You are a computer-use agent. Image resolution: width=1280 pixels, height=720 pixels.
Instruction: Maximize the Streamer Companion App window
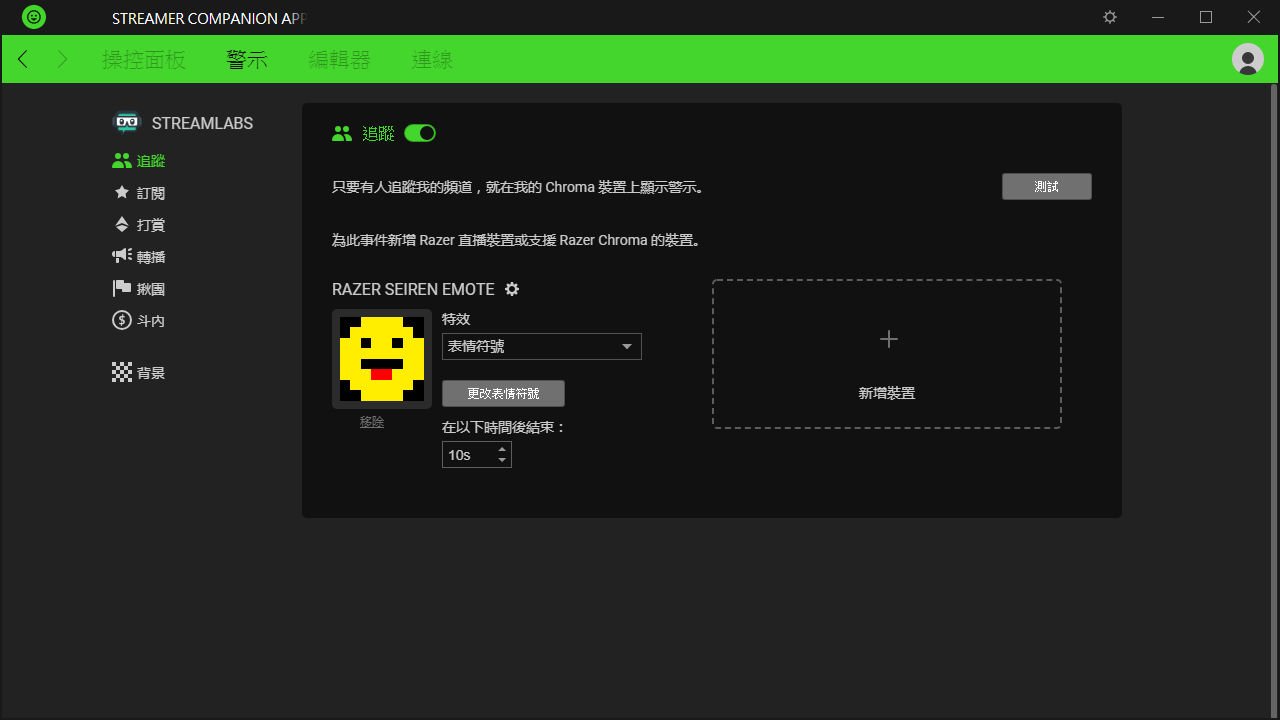(1206, 17)
